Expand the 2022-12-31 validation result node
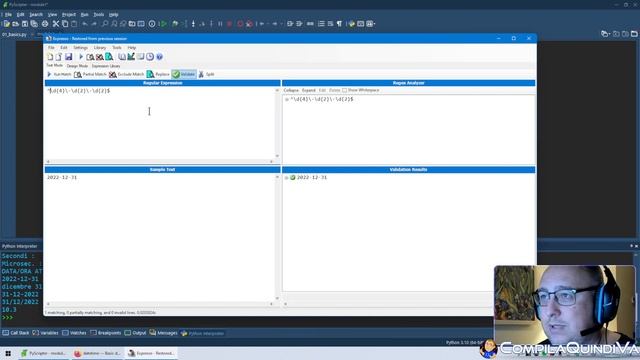 (287, 178)
